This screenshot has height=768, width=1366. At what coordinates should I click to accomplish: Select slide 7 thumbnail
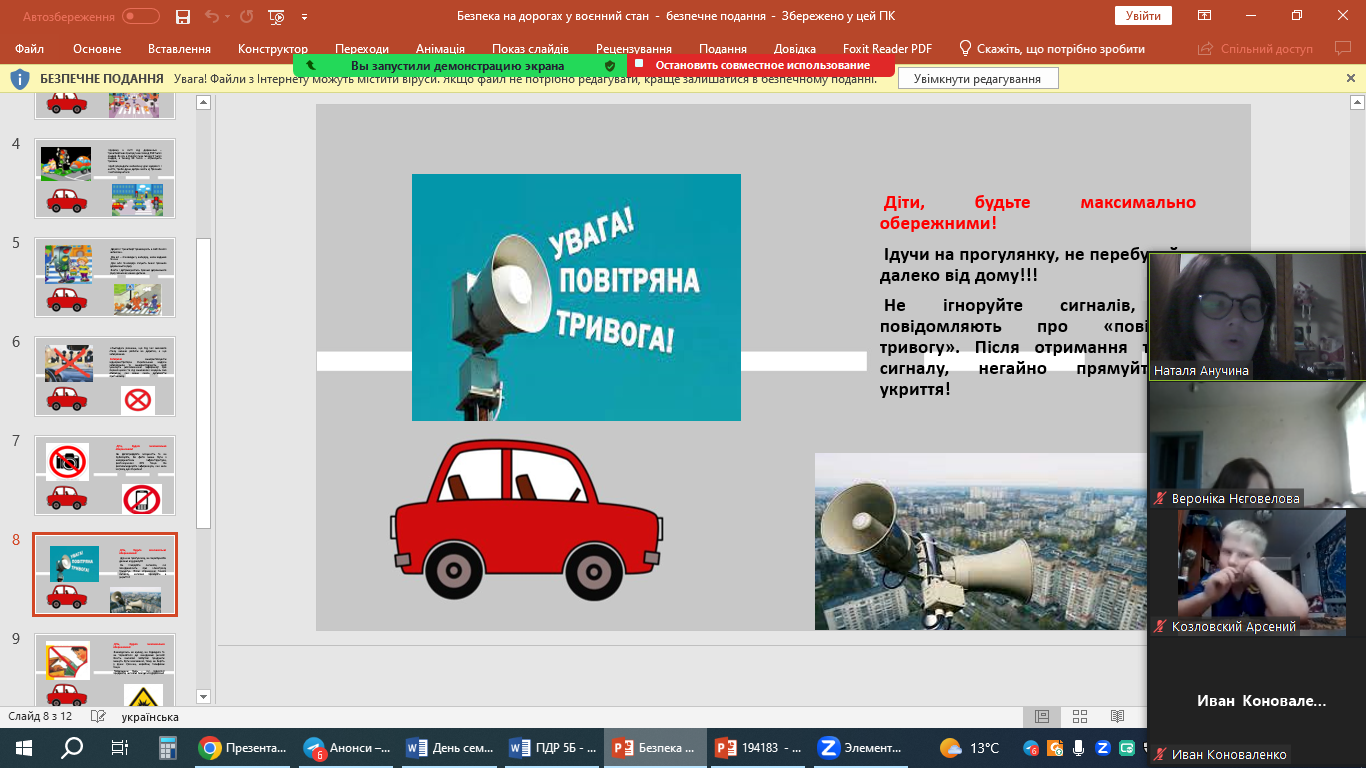[105, 475]
